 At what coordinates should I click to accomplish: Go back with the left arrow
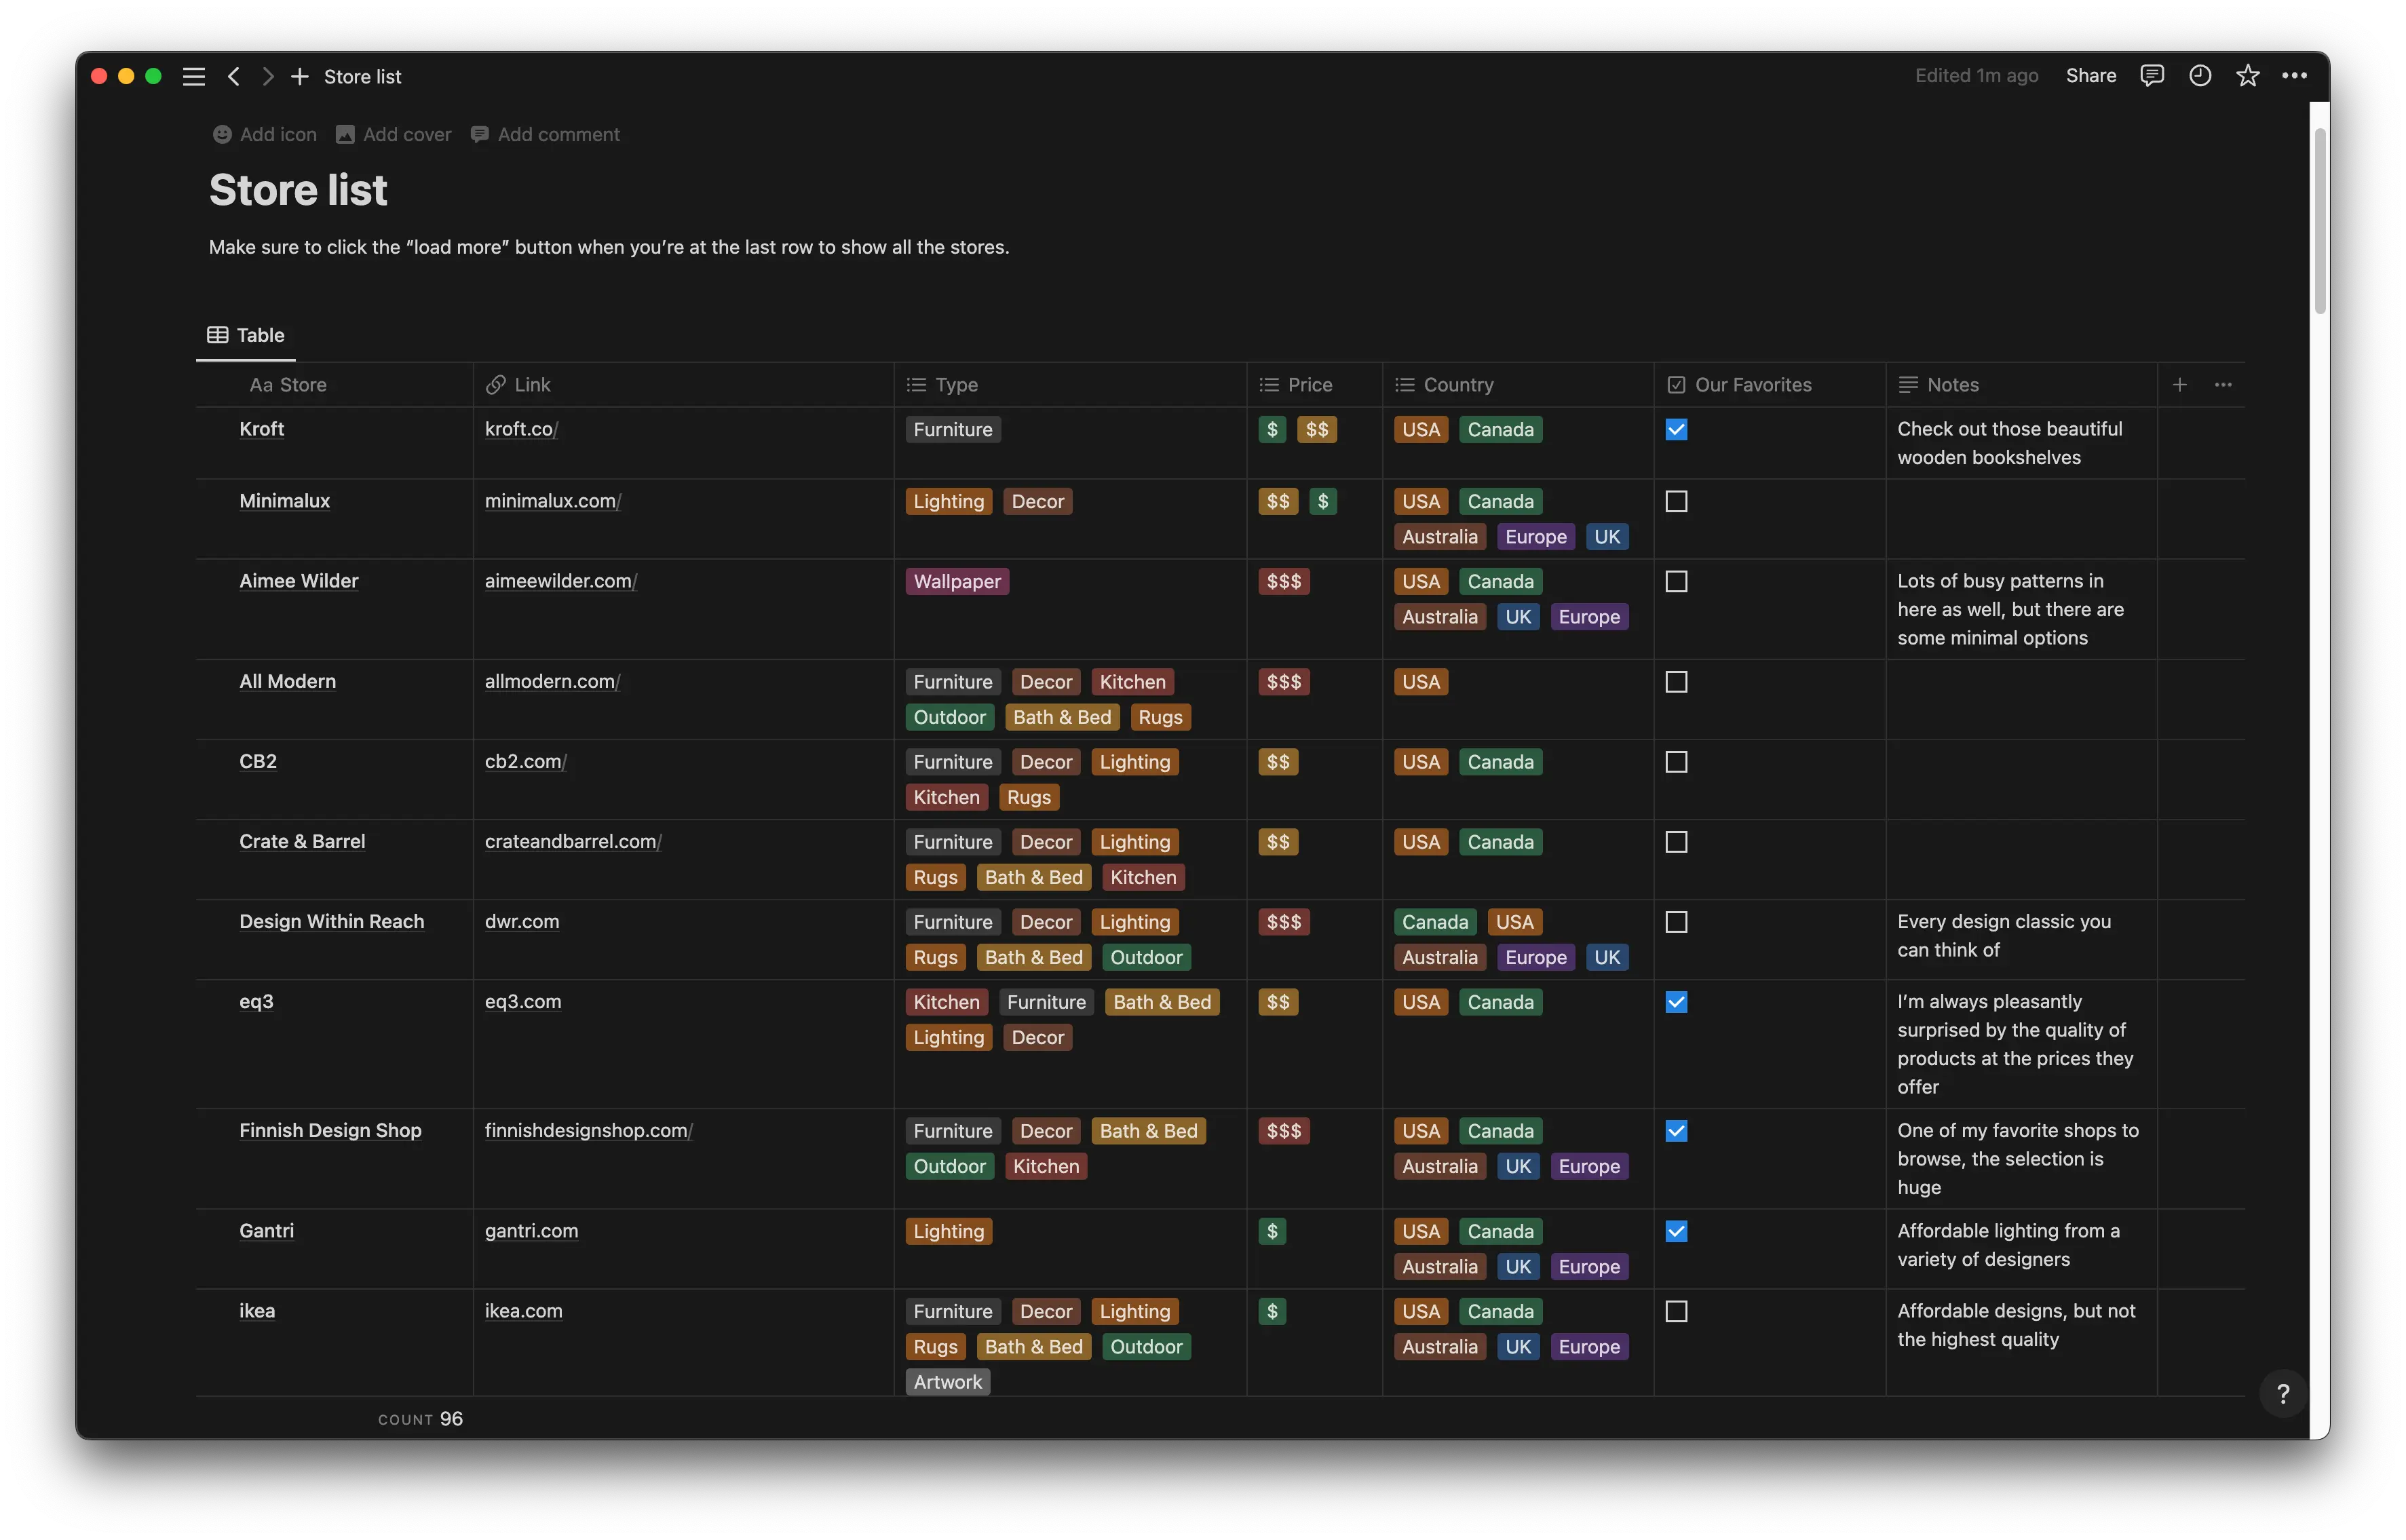click(x=234, y=77)
